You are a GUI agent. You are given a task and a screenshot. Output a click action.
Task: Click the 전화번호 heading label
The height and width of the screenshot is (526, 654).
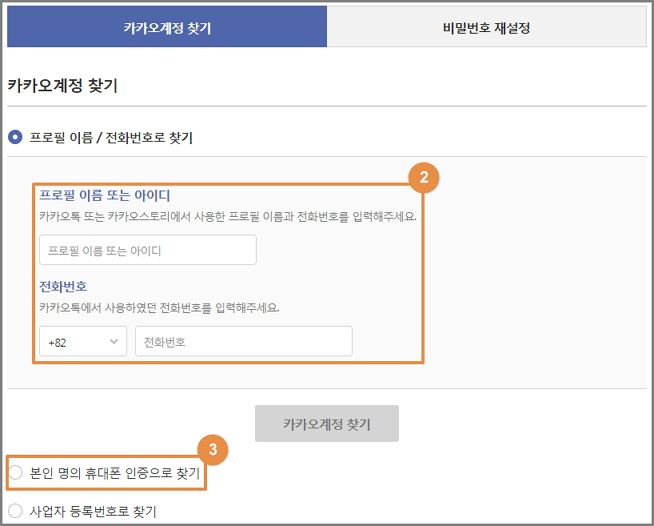pos(63,287)
